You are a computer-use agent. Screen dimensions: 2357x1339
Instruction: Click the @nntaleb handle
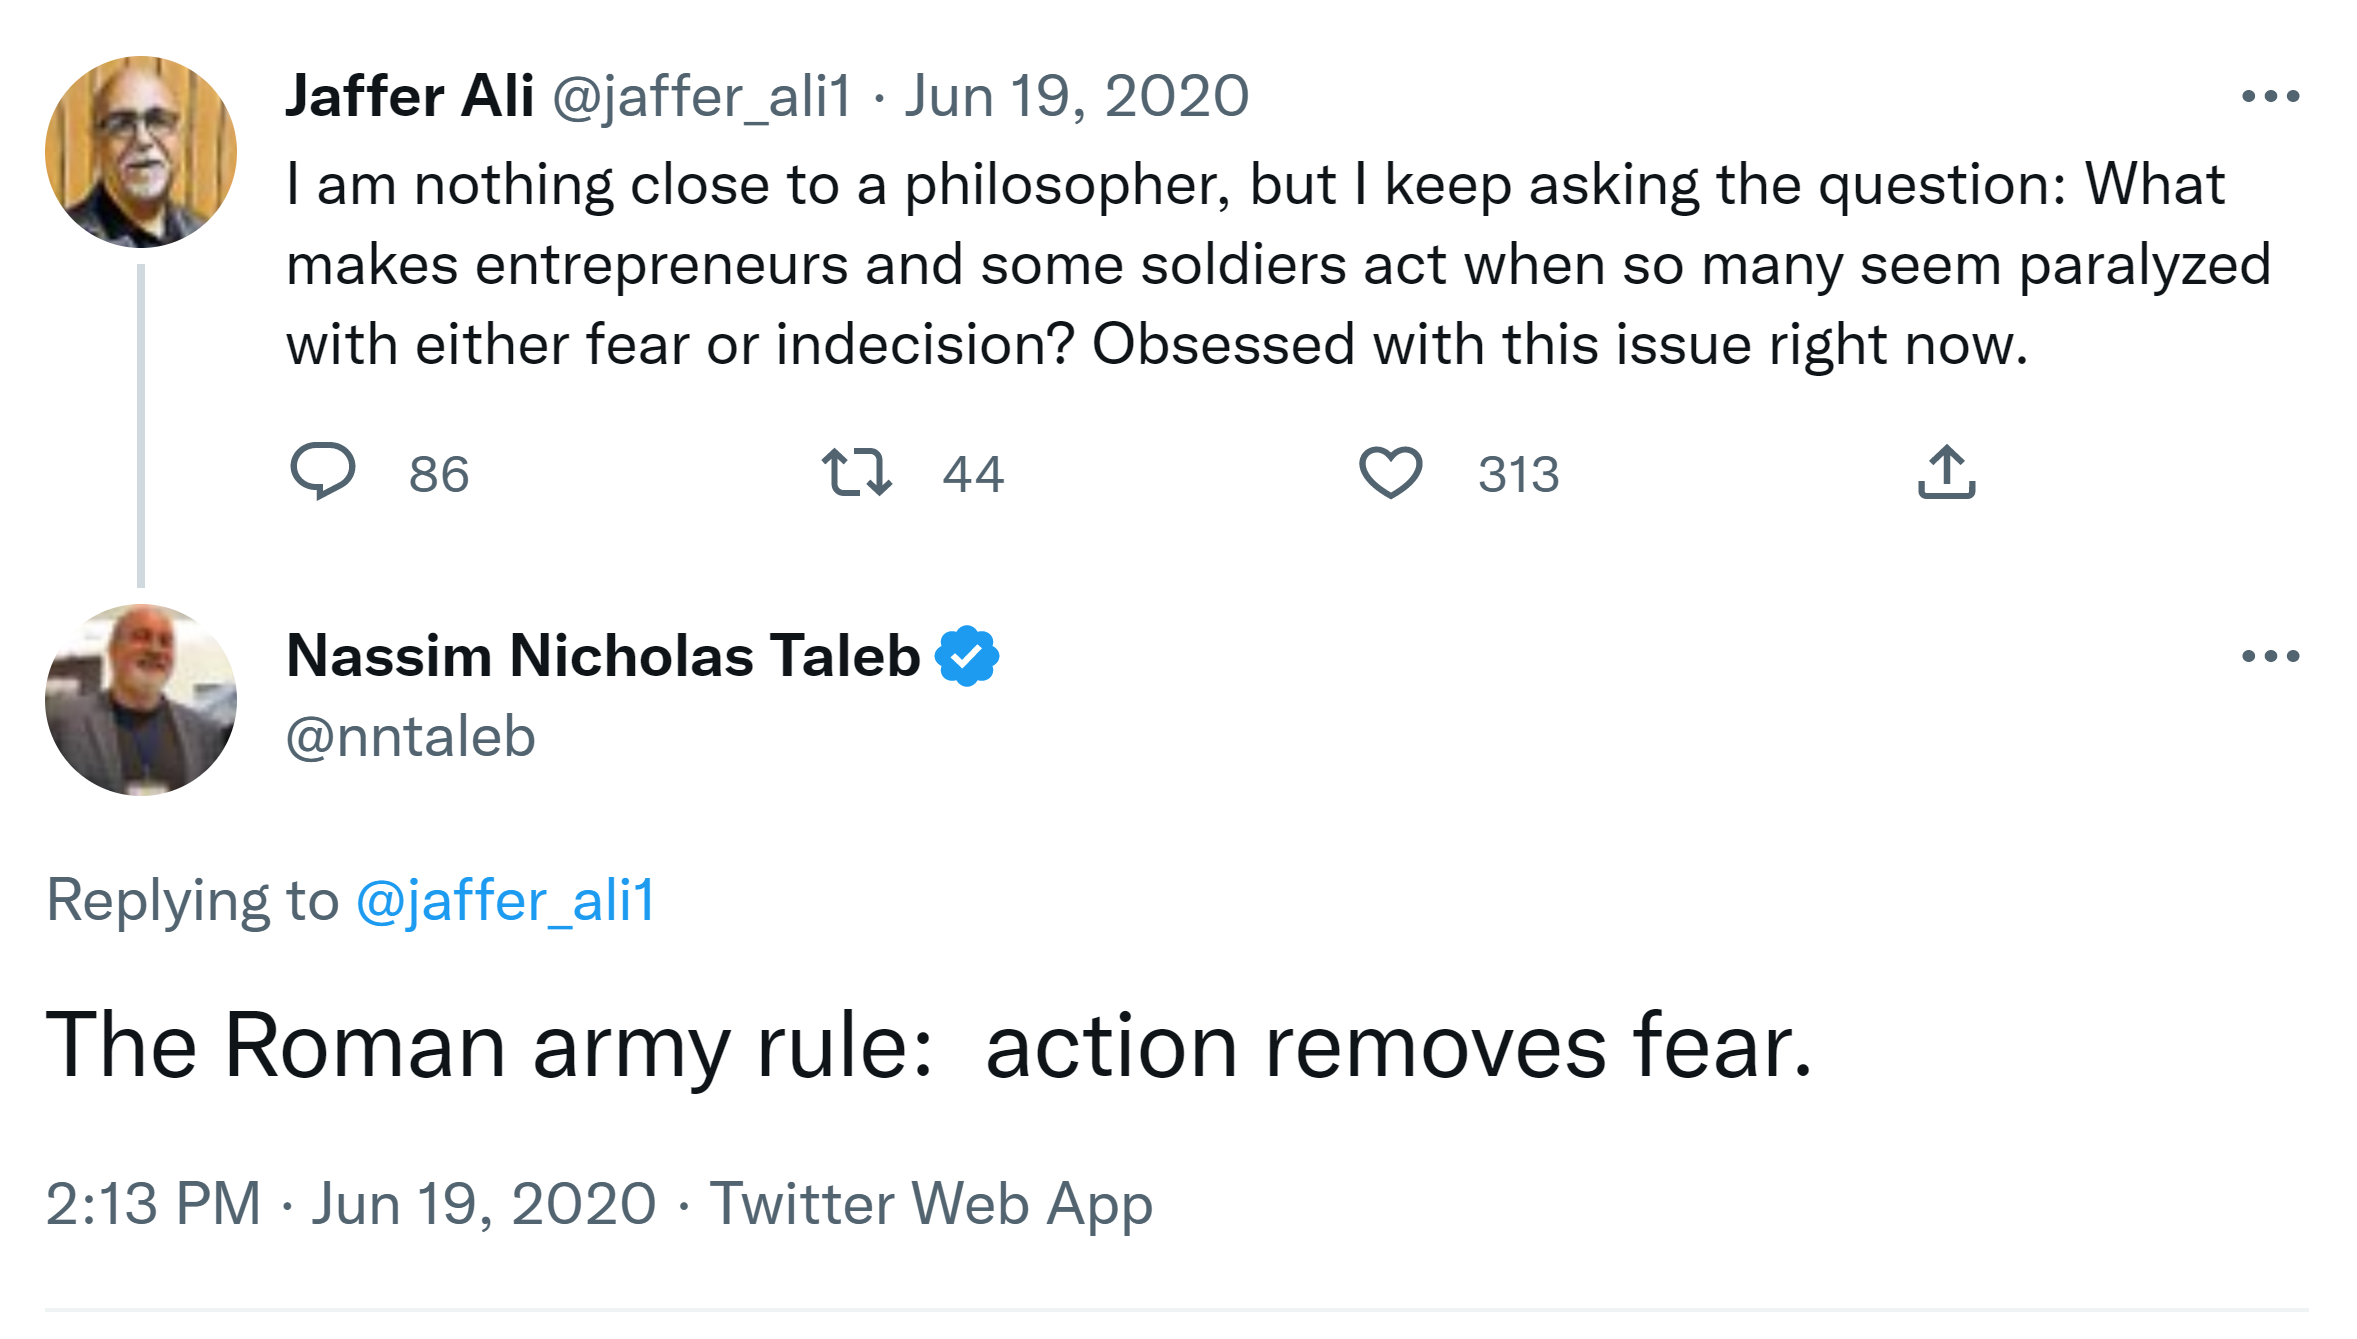tap(411, 737)
